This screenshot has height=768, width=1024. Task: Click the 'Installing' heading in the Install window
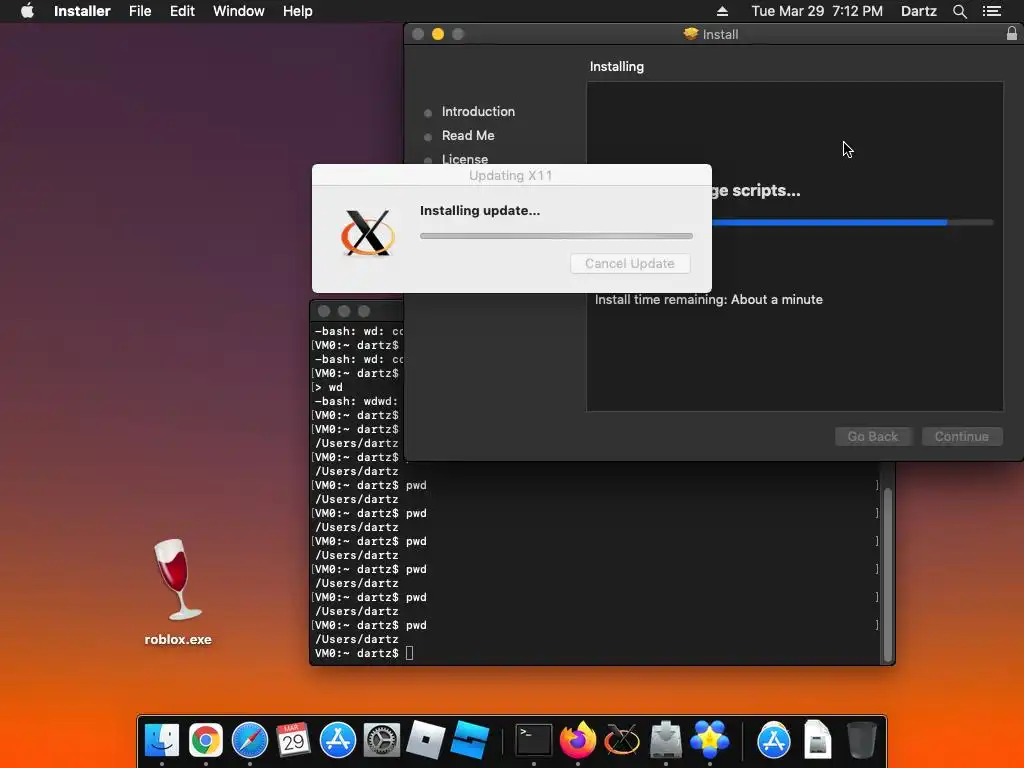point(616,67)
